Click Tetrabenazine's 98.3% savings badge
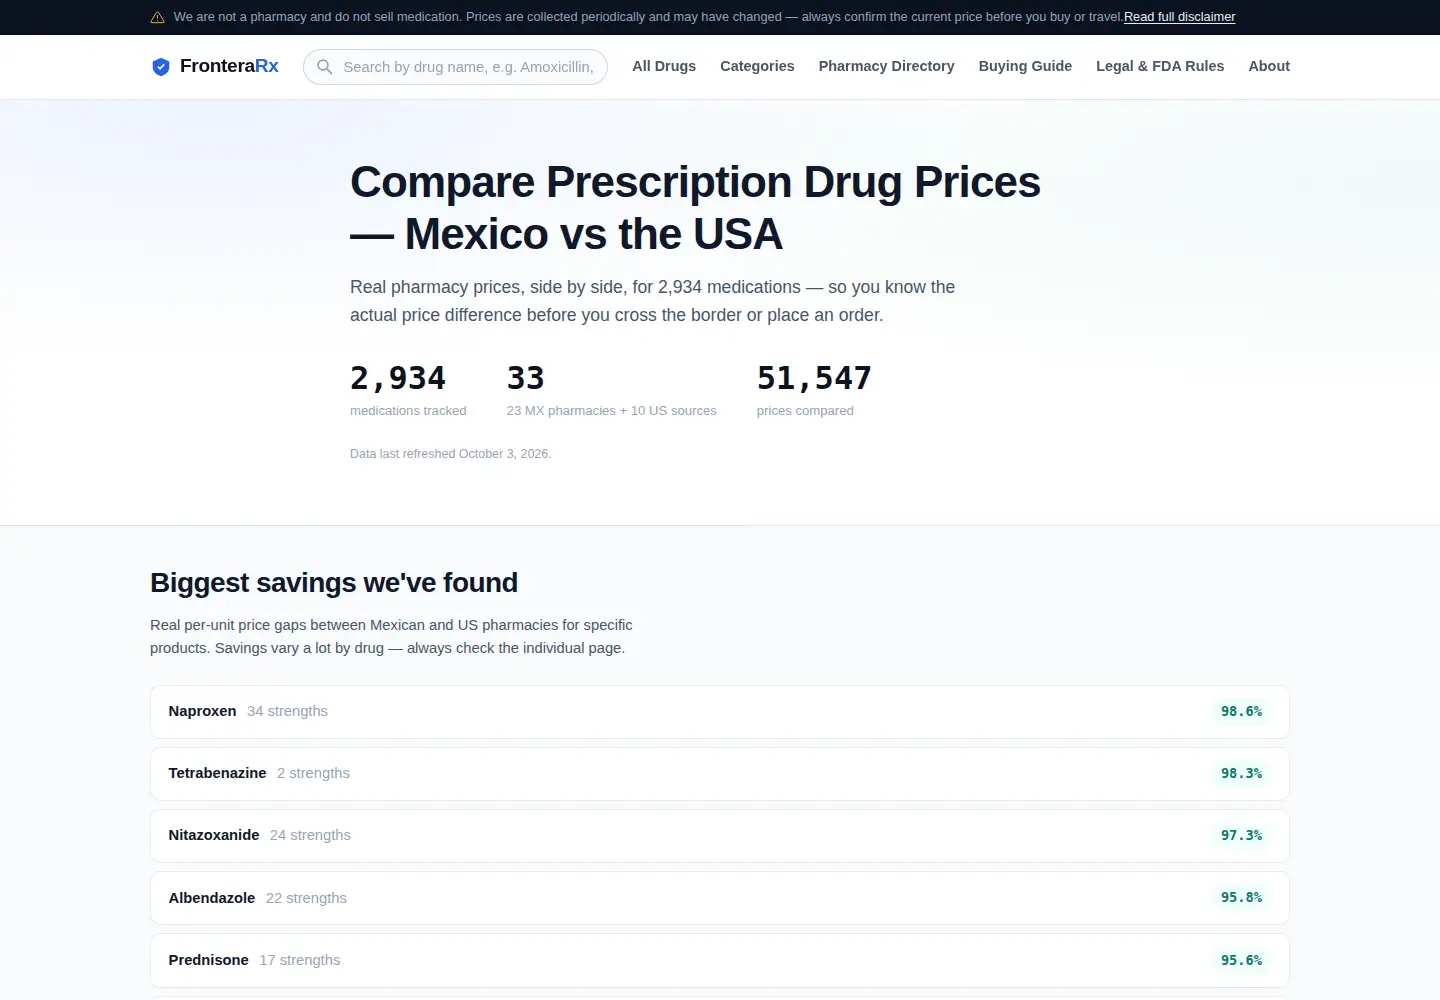Viewport: 1440px width, 1000px height. tap(1241, 774)
